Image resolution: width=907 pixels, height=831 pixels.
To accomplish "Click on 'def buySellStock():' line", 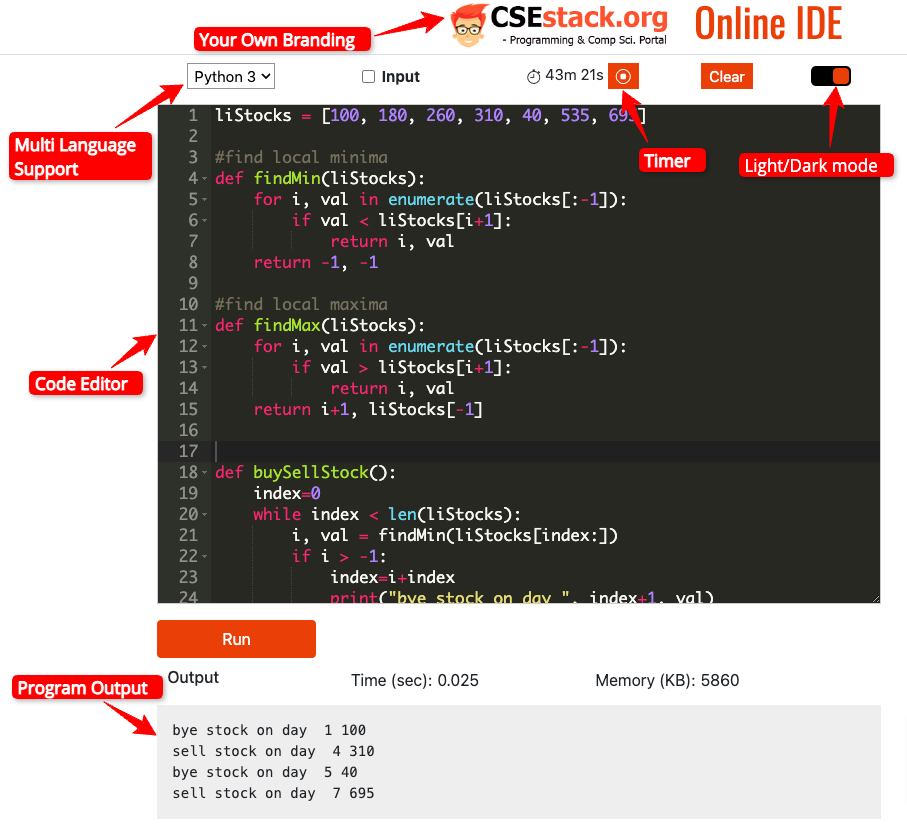I will click(305, 472).
